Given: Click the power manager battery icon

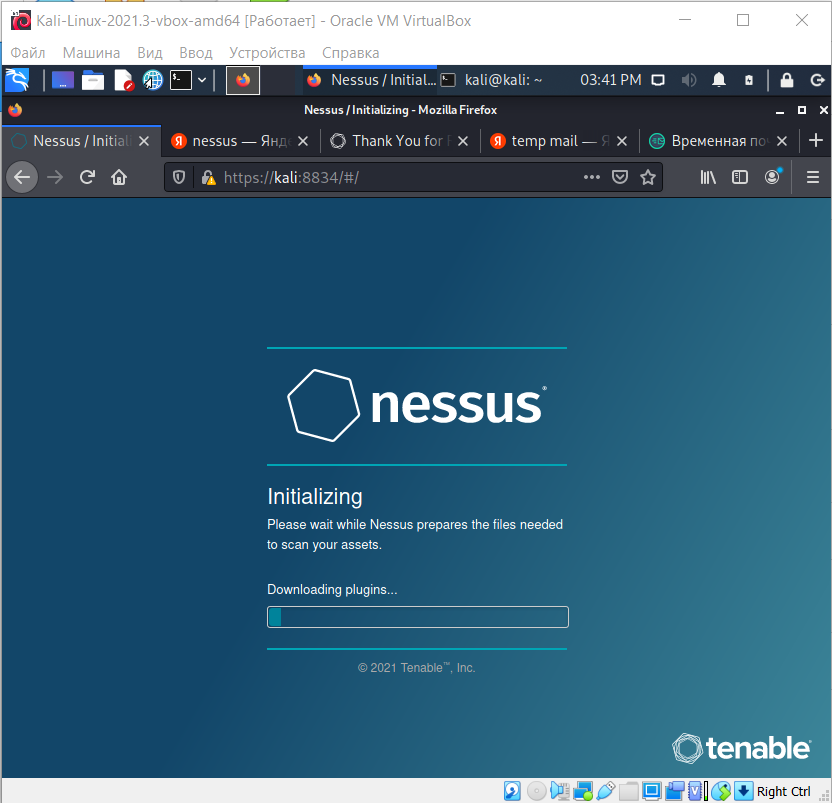Looking at the screenshot, I should point(749,80).
